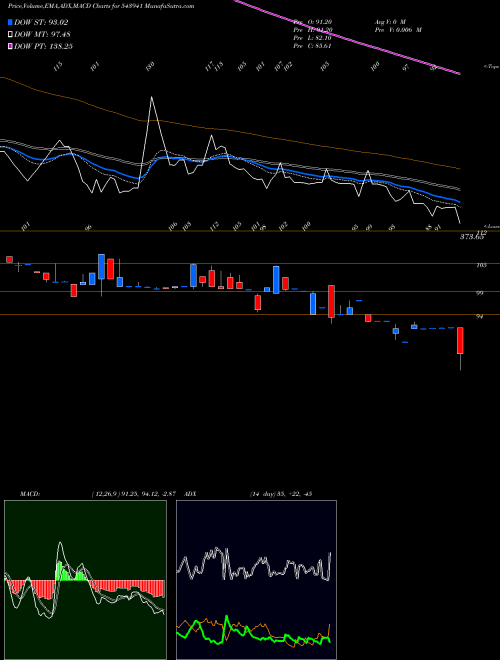Select the 'DOW MT: 97.48' legend label
Viewport: 500px width, 660px height.
(x=41, y=35)
